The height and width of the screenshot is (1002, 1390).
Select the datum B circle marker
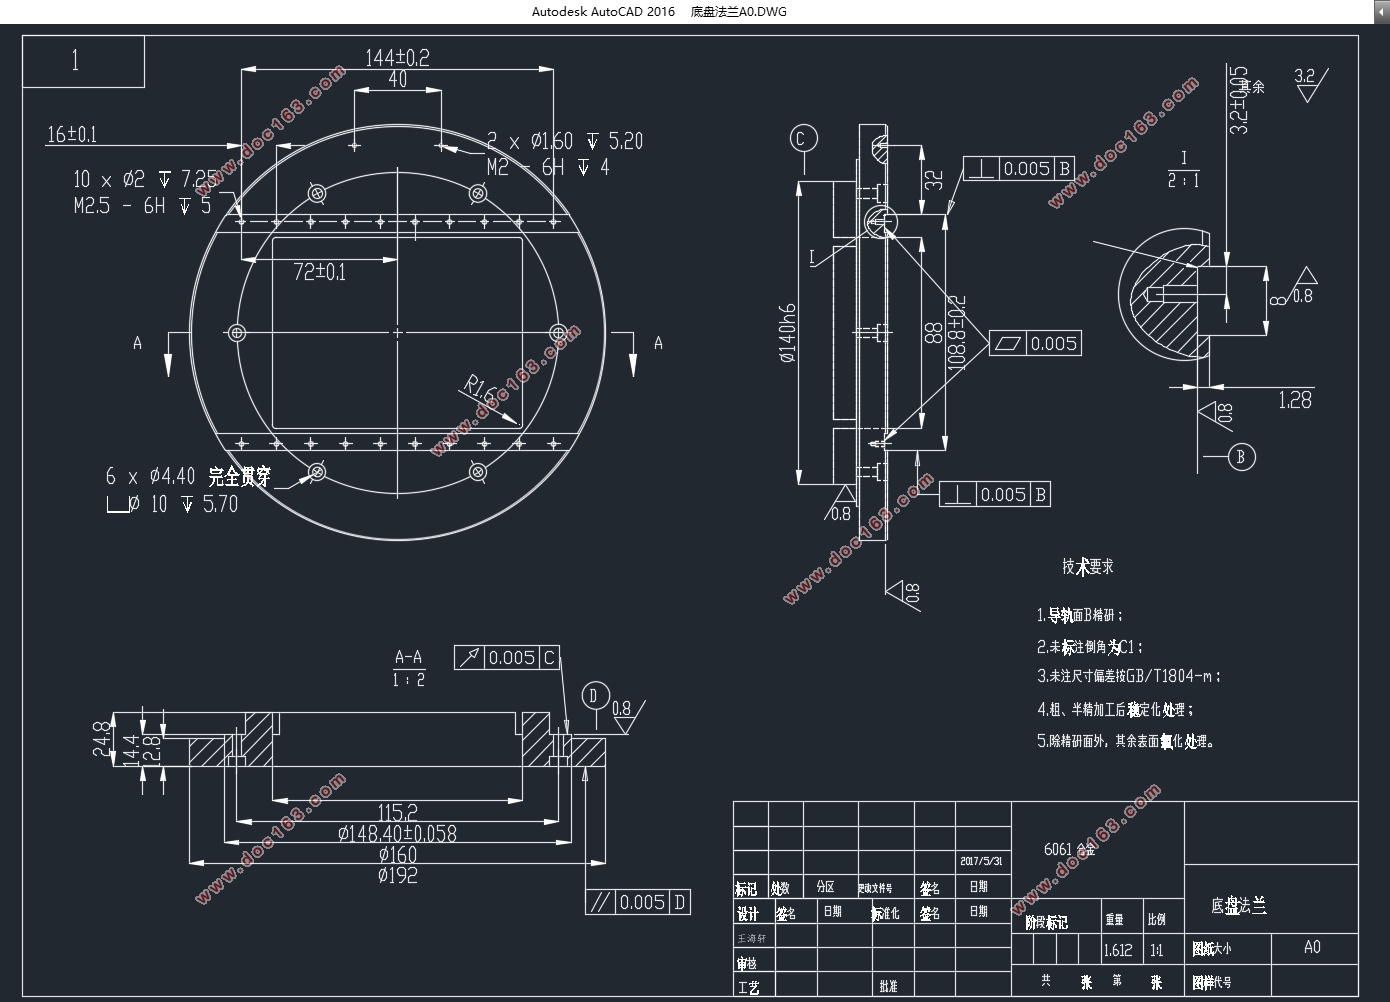1241,457
